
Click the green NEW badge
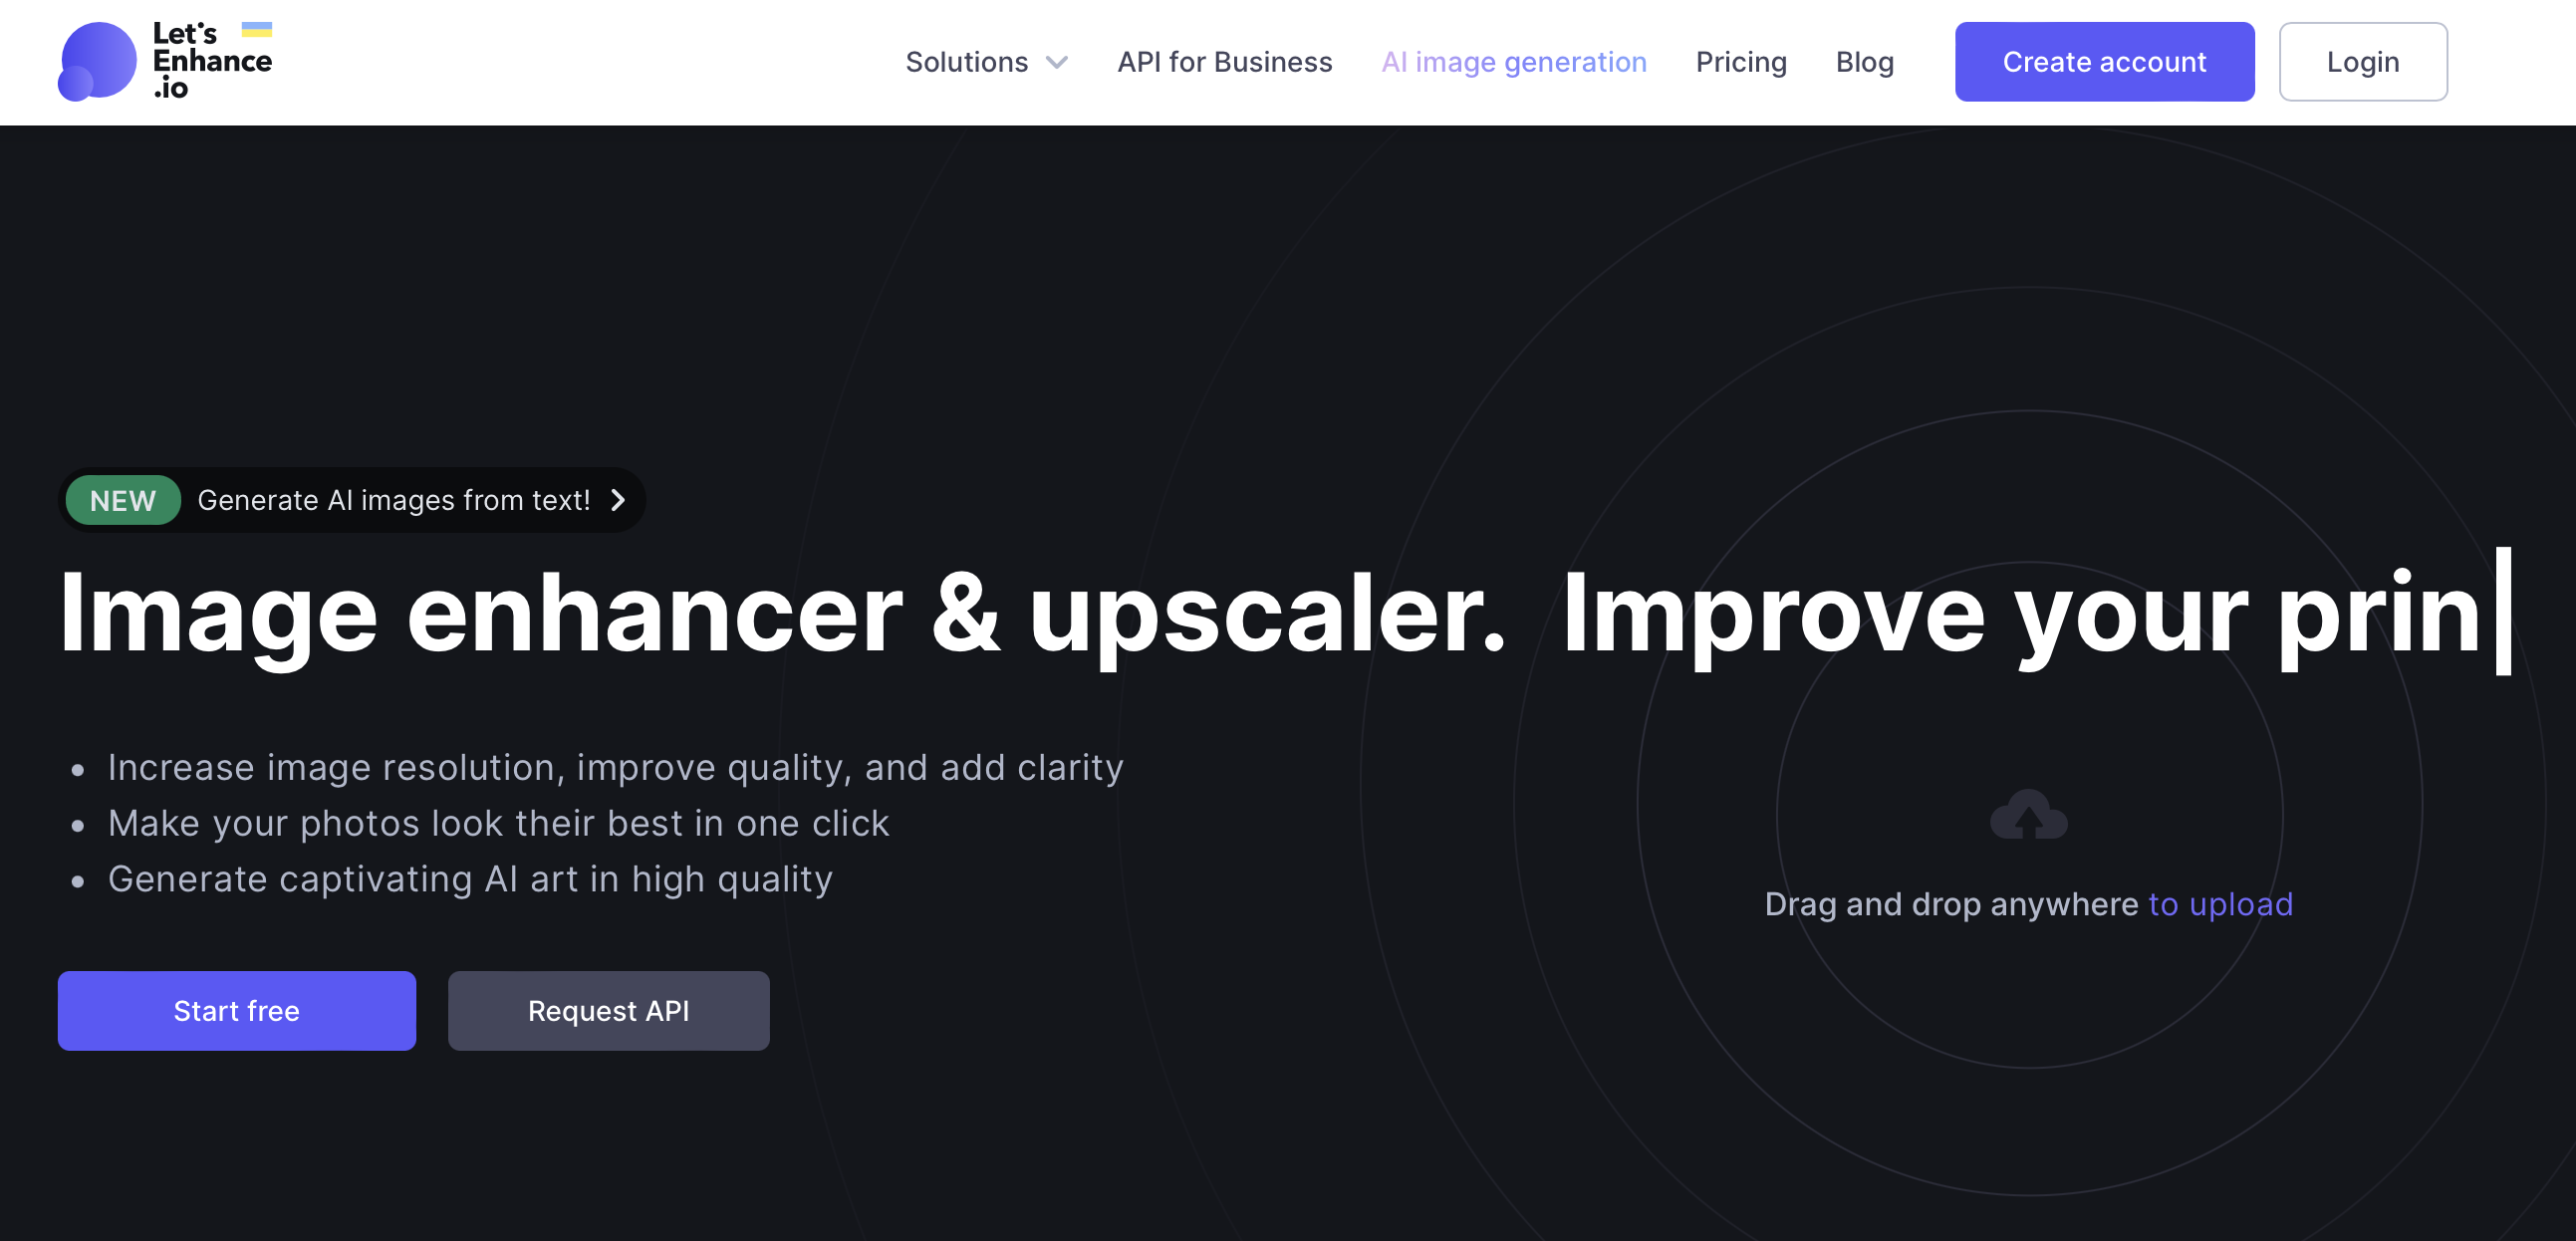coord(123,500)
